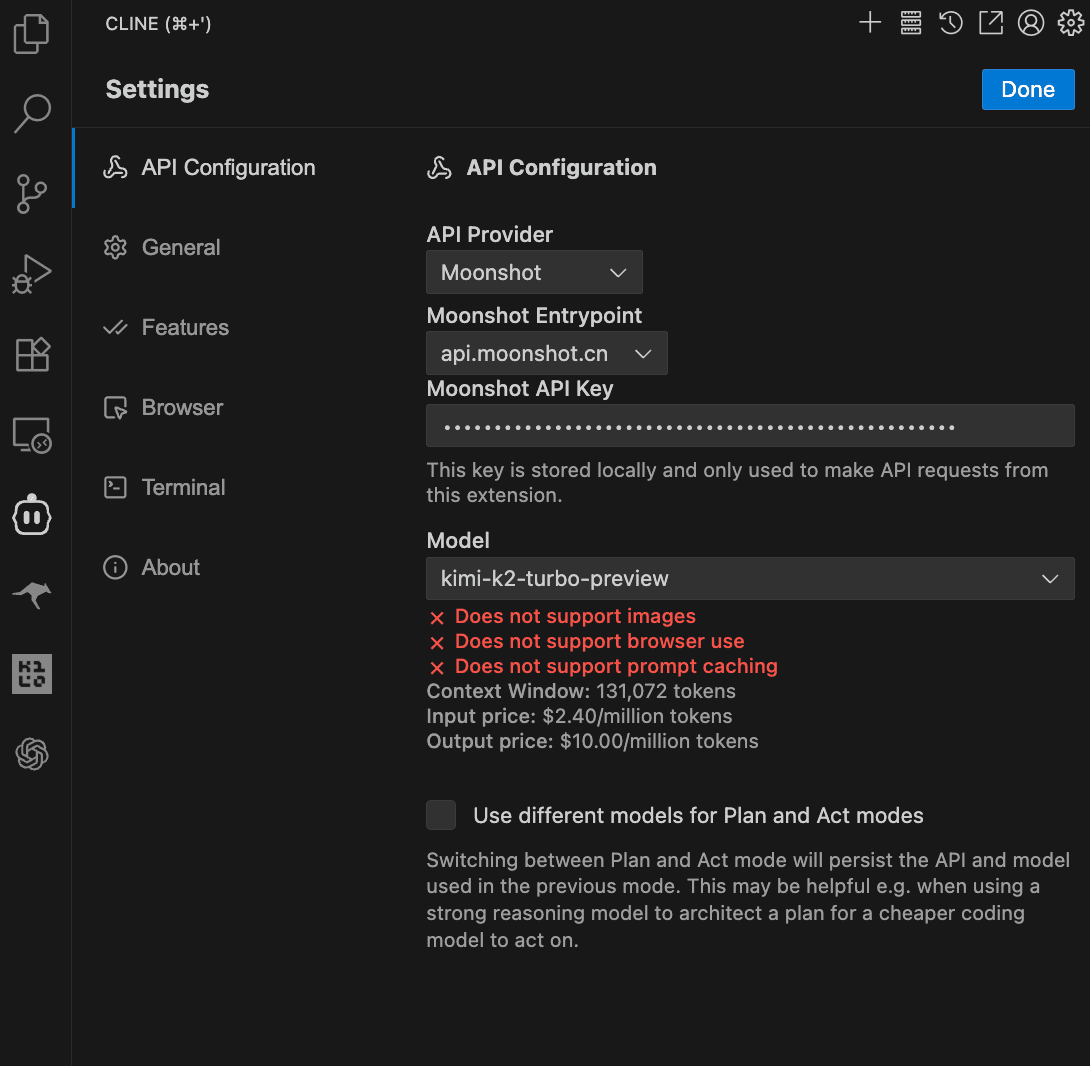
Task: Open the Source Control view
Action: (x=32, y=193)
